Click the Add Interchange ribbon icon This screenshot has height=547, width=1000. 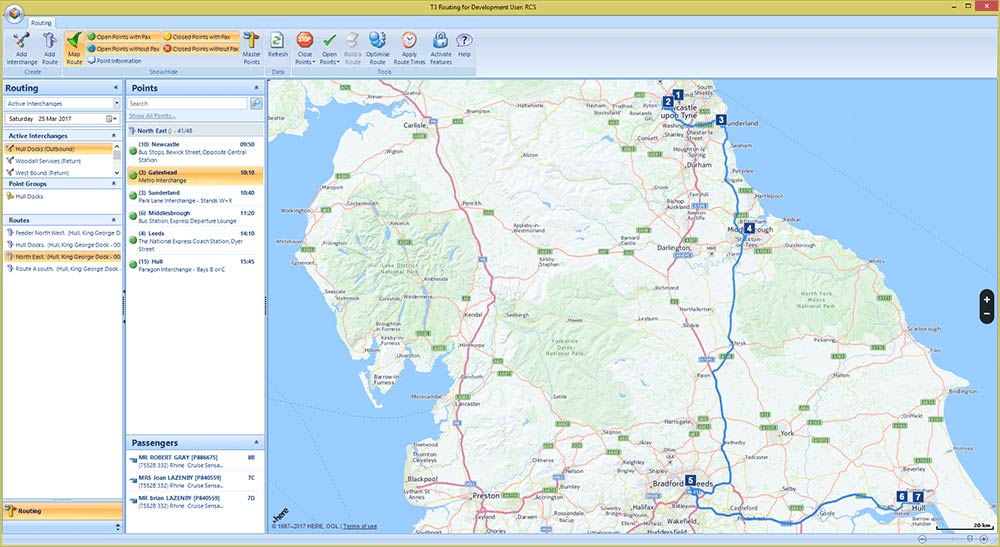tap(22, 48)
